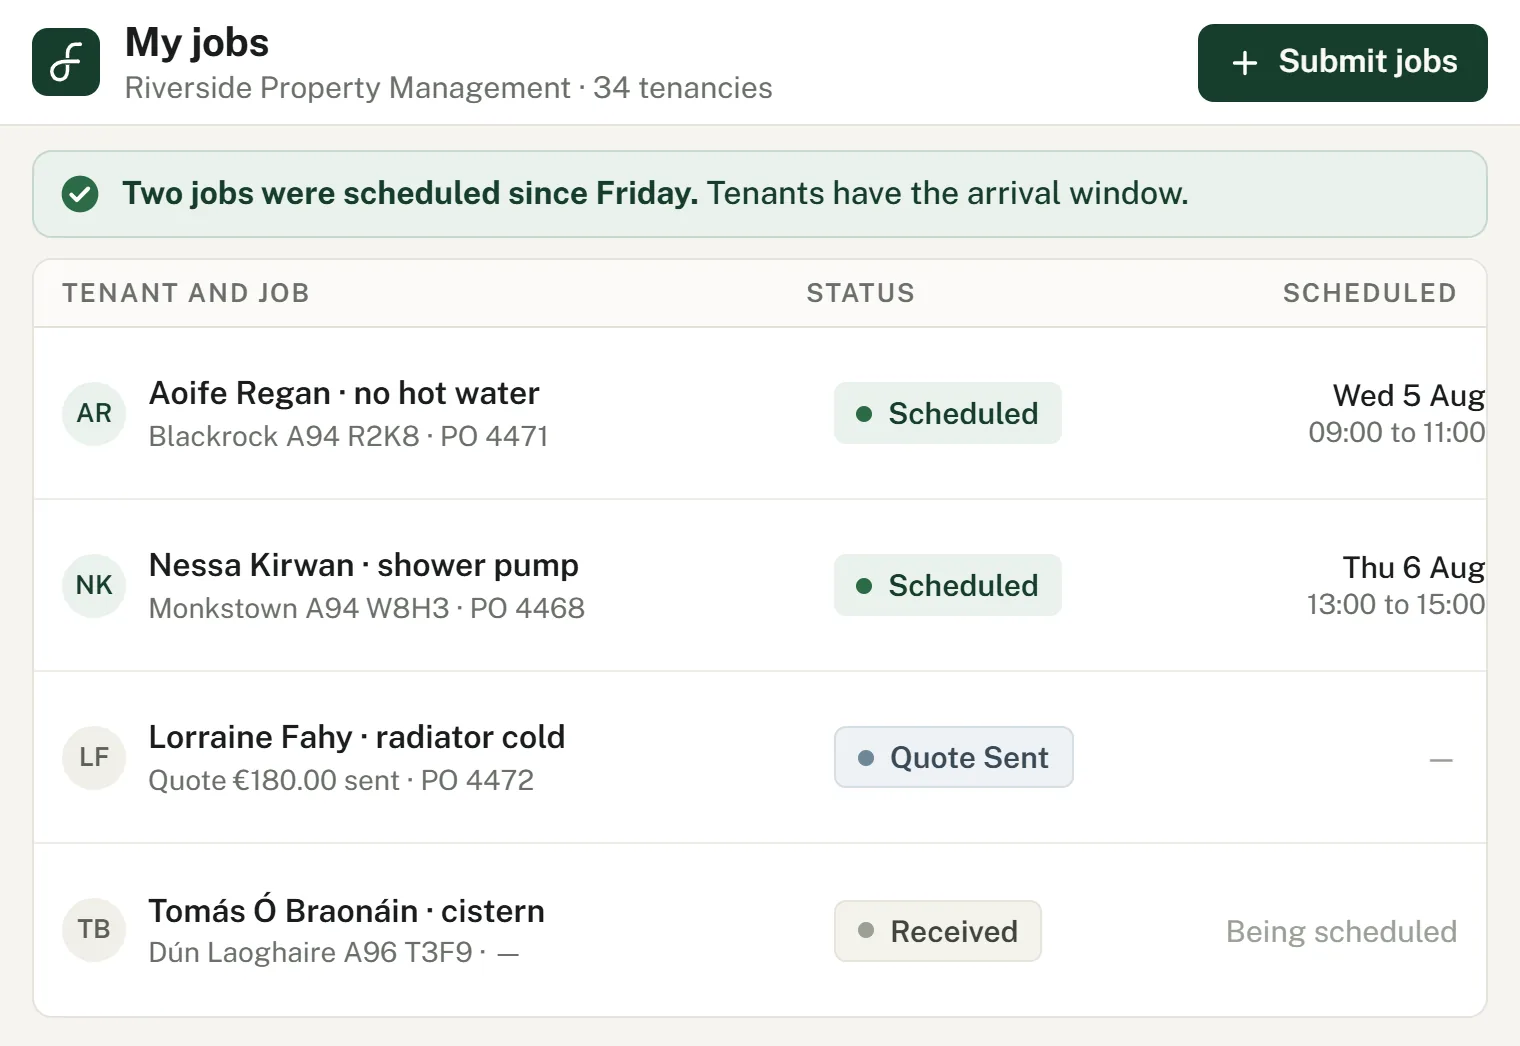Click Scheduled status badge for Aoife Regan
The image size is (1520, 1046).
(947, 413)
